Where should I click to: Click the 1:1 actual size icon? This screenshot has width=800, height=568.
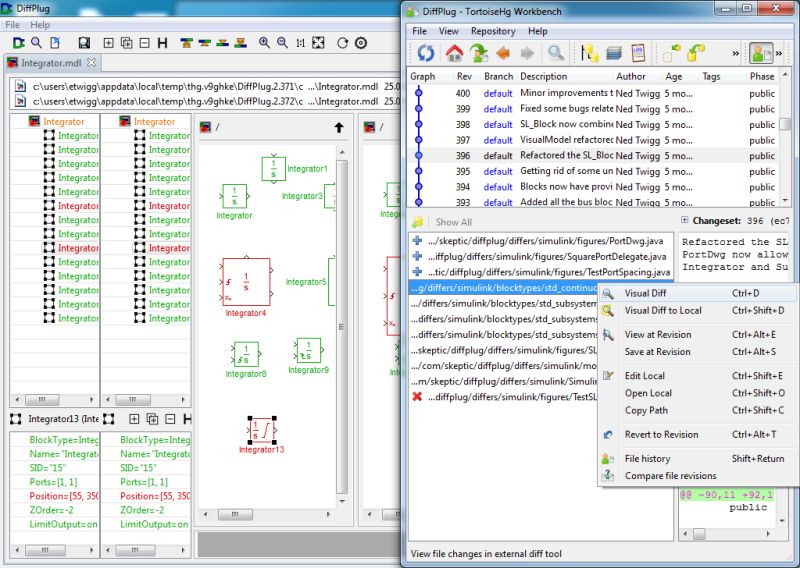[x=301, y=43]
